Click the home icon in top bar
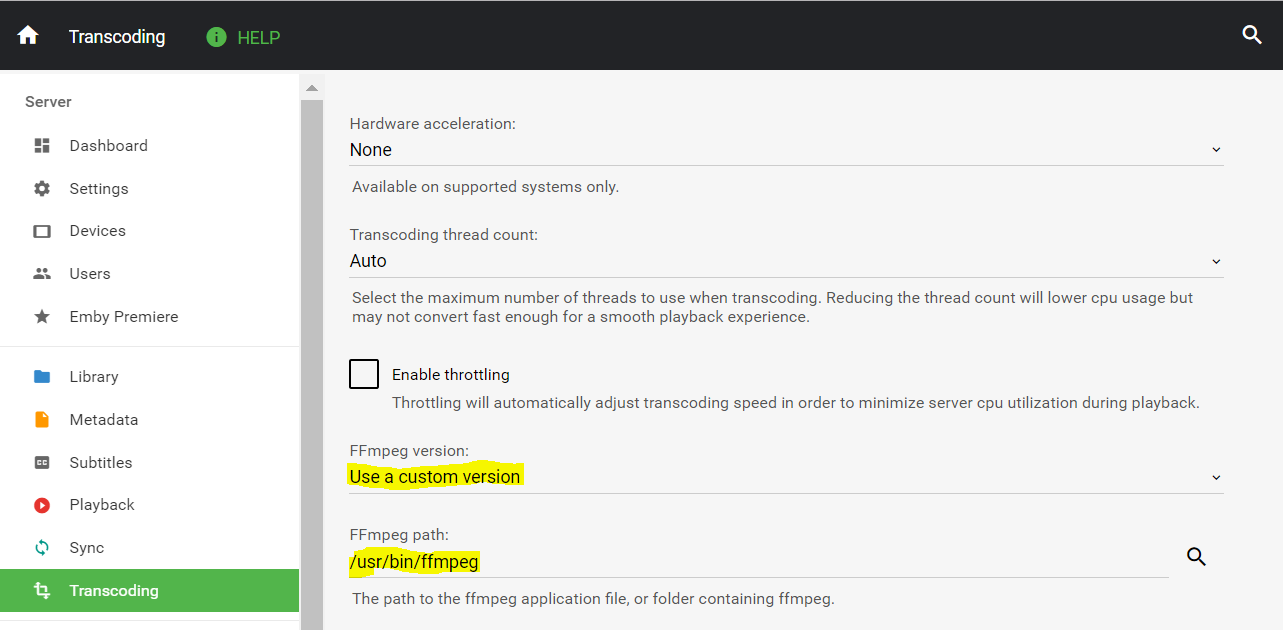 pos(28,36)
